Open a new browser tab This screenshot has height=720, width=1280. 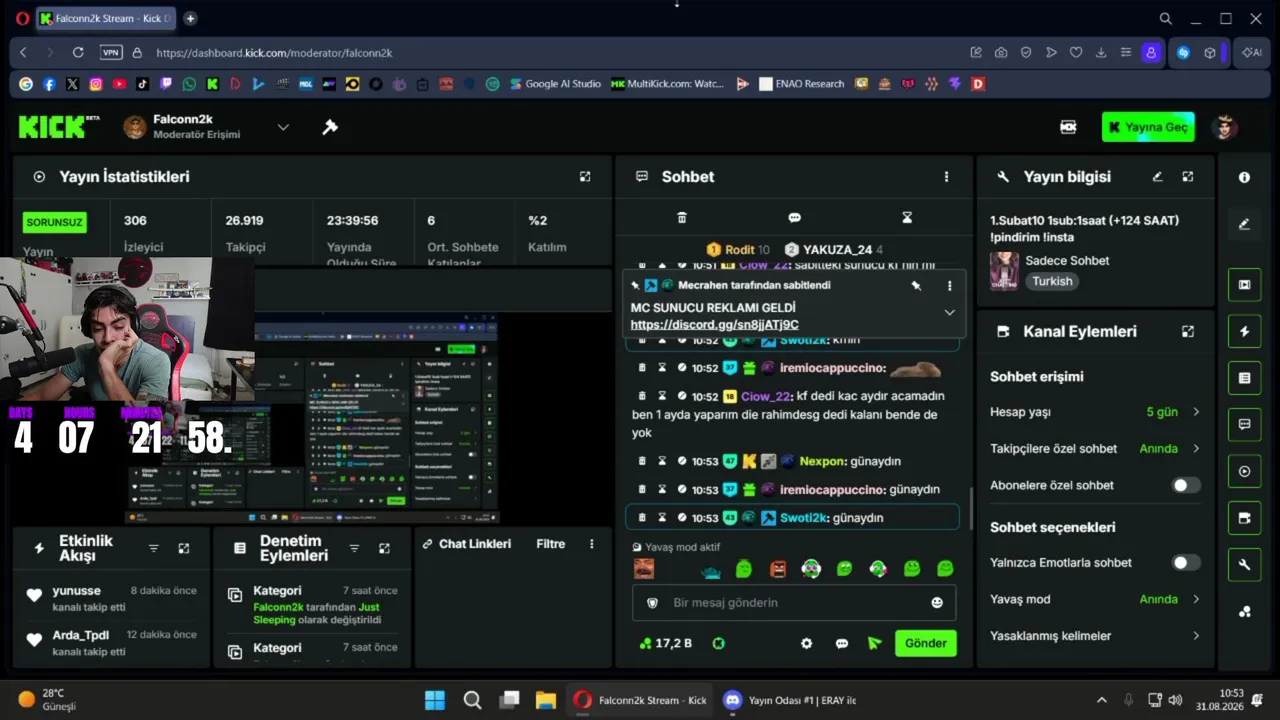coord(190,18)
